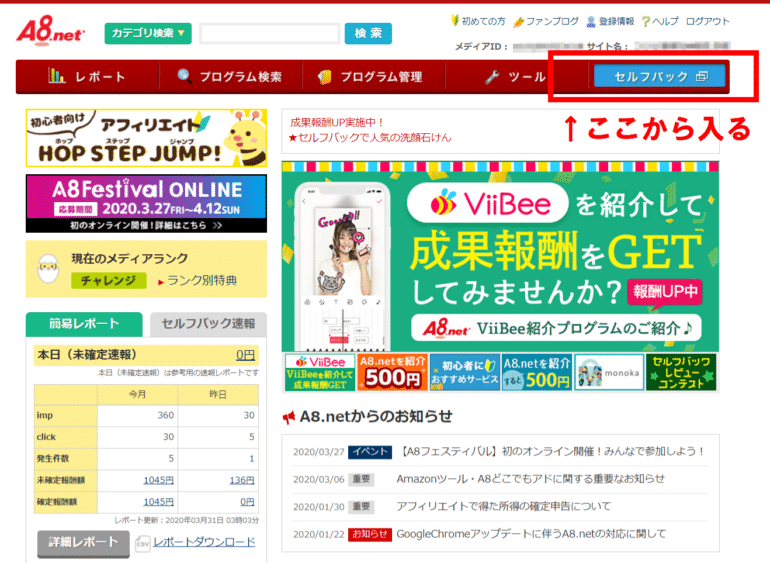Open yesterday's 確定報酬額 0円 link

click(247, 502)
